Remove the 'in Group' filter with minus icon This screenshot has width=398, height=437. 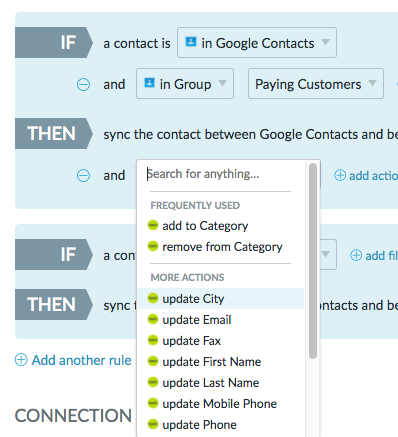pyautogui.click(x=83, y=84)
